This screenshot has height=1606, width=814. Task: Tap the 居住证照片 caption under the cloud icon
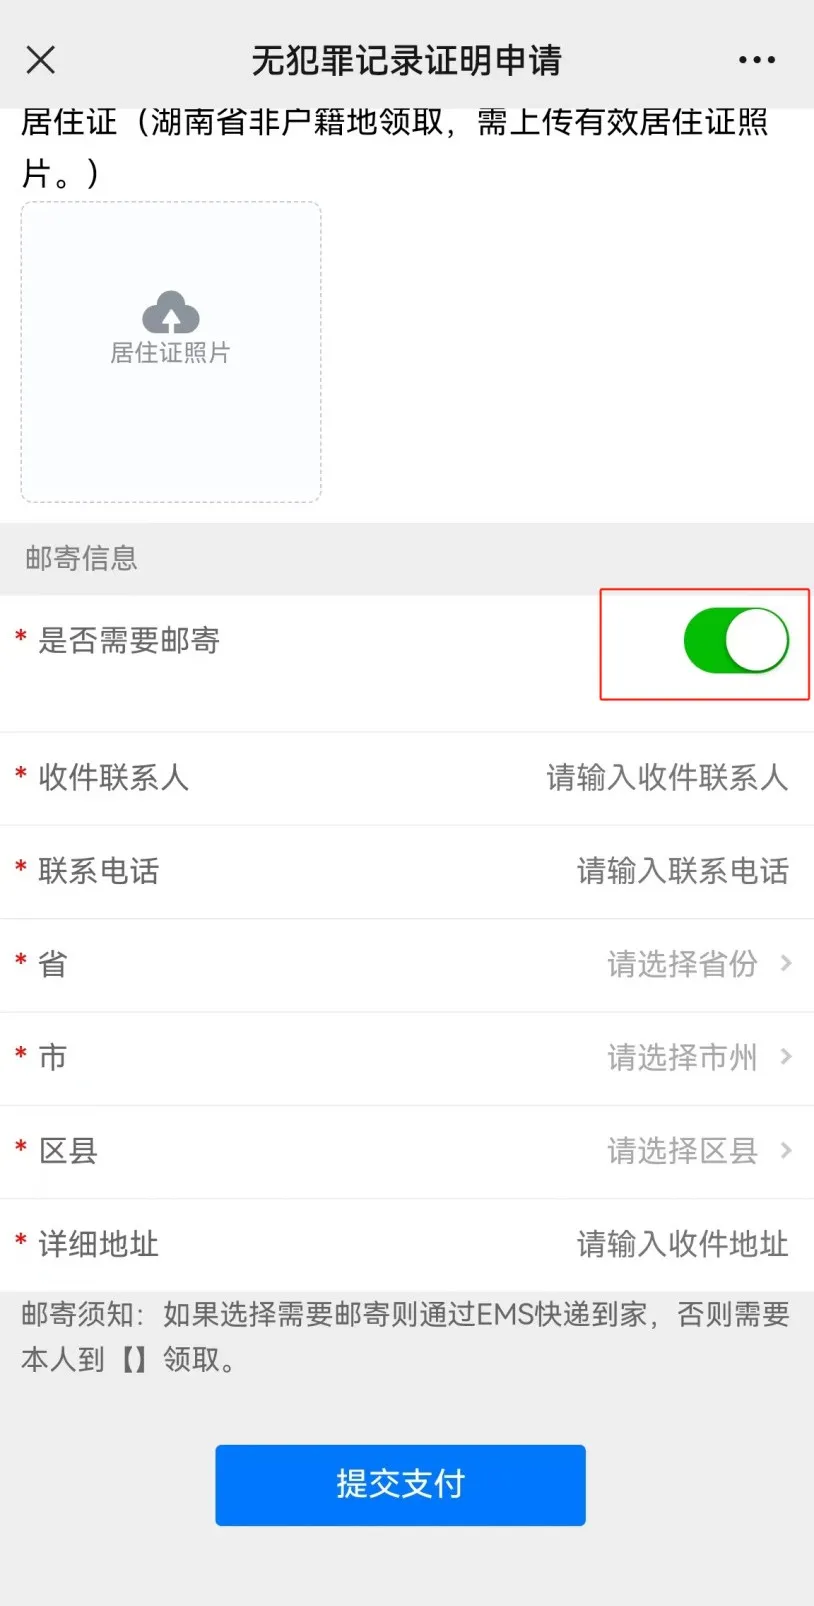click(x=170, y=353)
